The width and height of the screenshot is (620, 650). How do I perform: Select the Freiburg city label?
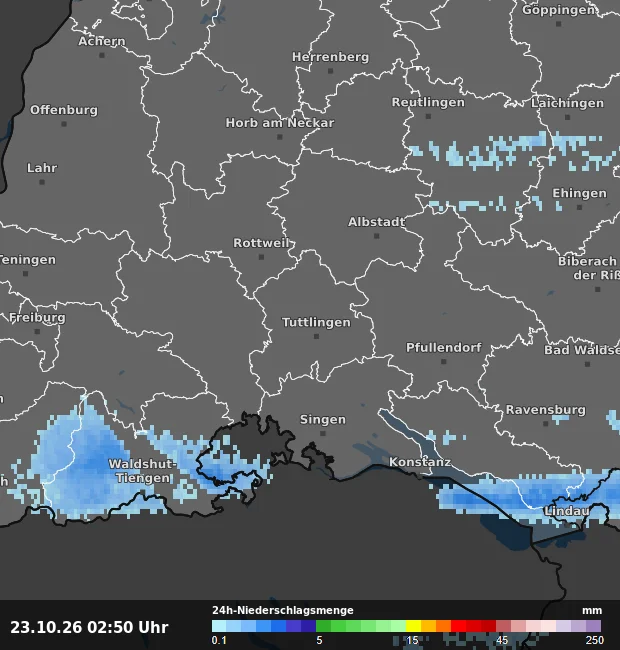click(37, 318)
